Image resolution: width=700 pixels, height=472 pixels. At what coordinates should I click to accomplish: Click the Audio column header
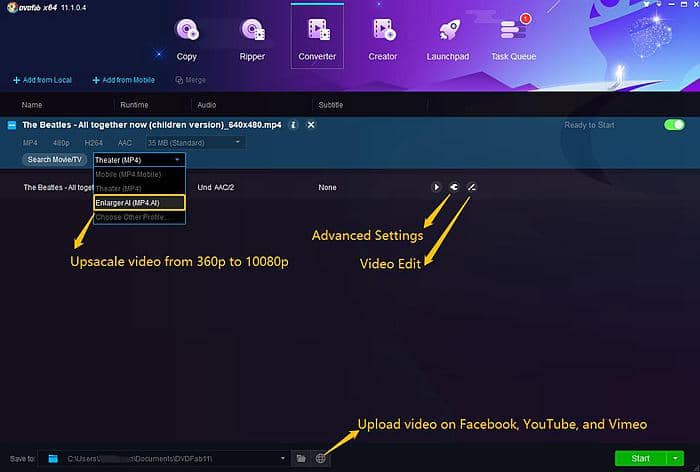coord(206,105)
